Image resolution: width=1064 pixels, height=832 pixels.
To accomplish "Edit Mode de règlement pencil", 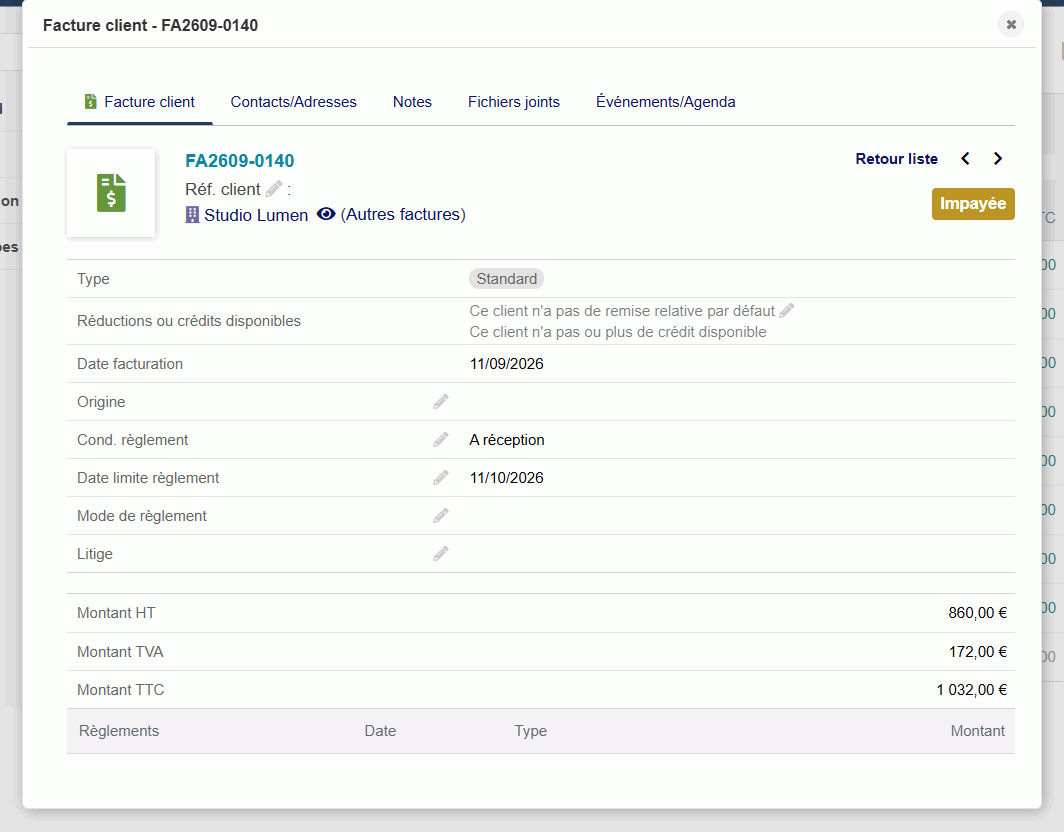I will [441, 516].
